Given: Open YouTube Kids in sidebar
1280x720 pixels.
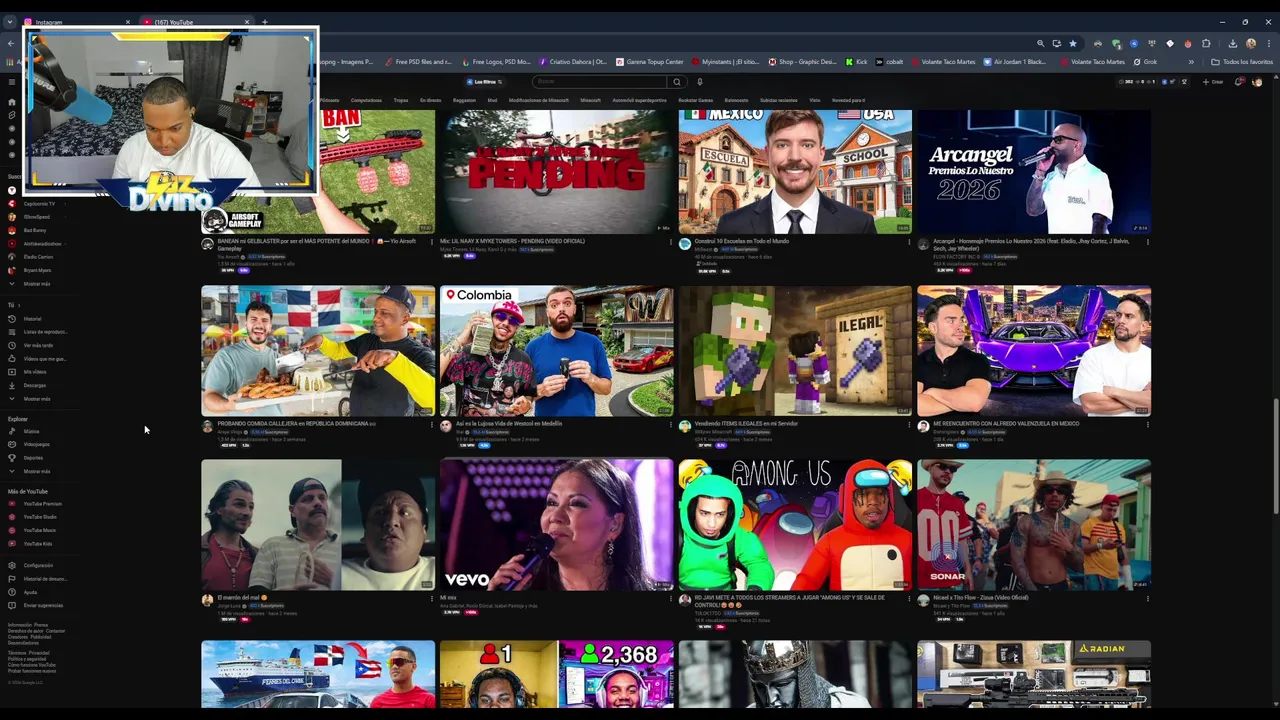Looking at the screenshot, I should [x=38, y=544].
